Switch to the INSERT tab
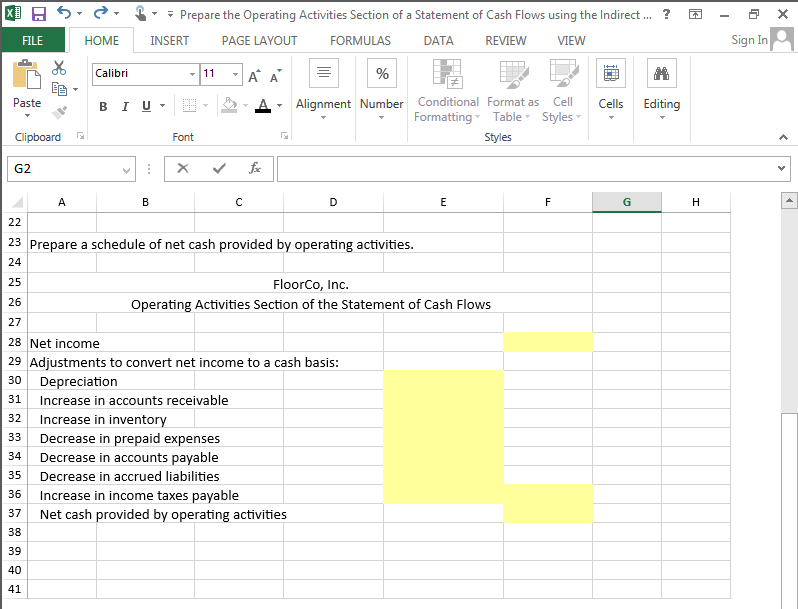This screenshot has width=798, height=609. tap(169, 41)
